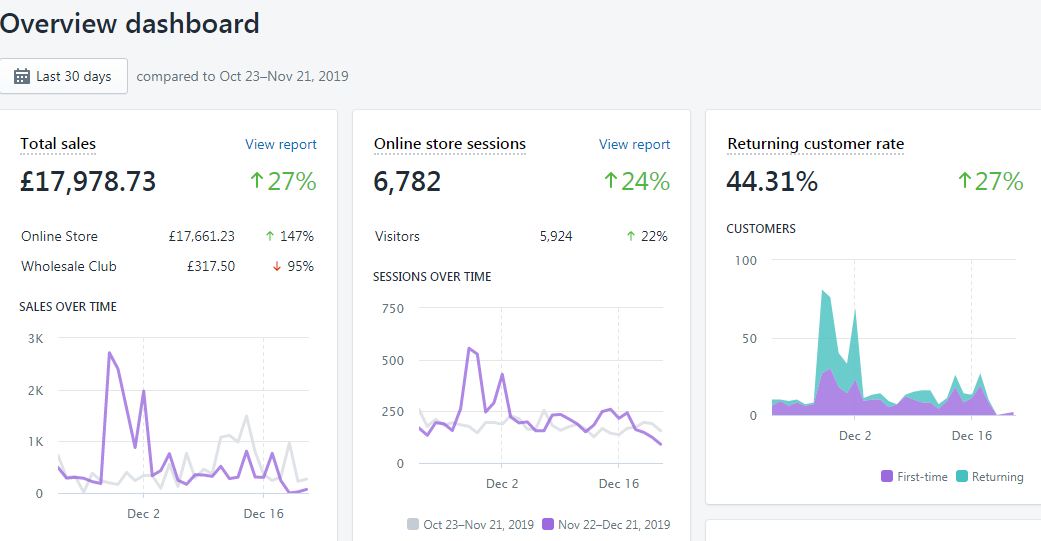Click the Overview dashboard page heading
Viewport: 1041px width, 541px height.
(129, 24)
